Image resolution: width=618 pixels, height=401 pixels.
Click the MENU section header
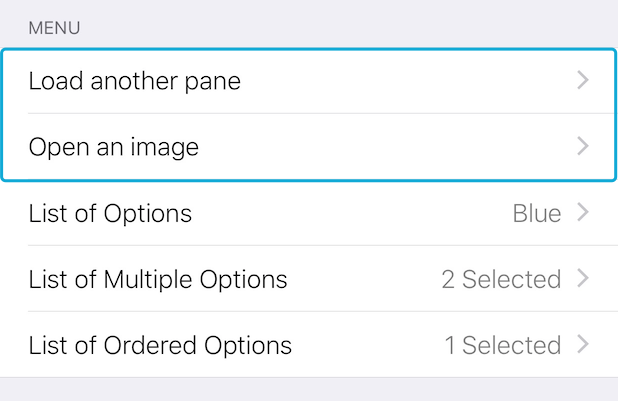54,28
